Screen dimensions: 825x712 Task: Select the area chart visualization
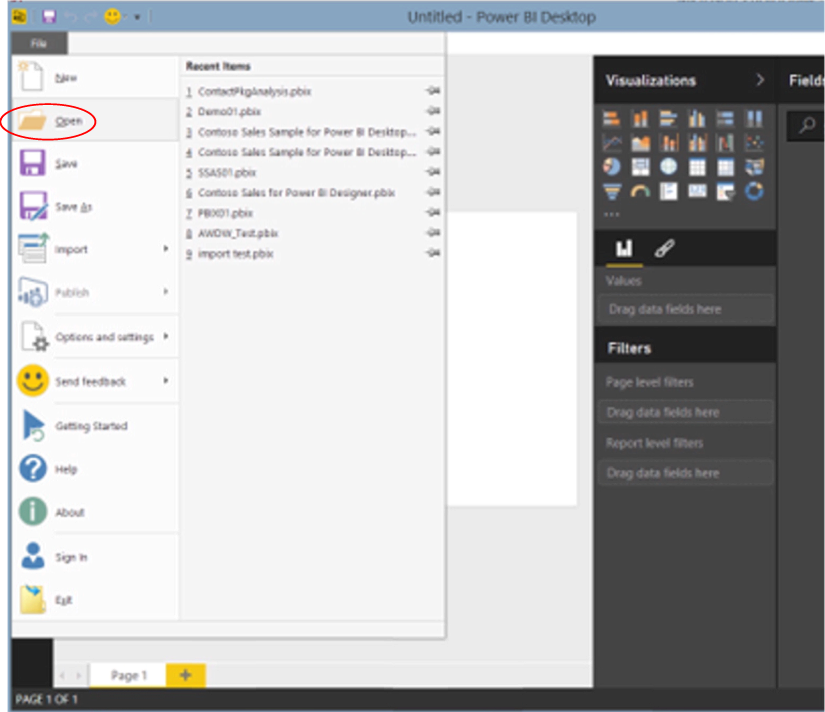point(640,143)
